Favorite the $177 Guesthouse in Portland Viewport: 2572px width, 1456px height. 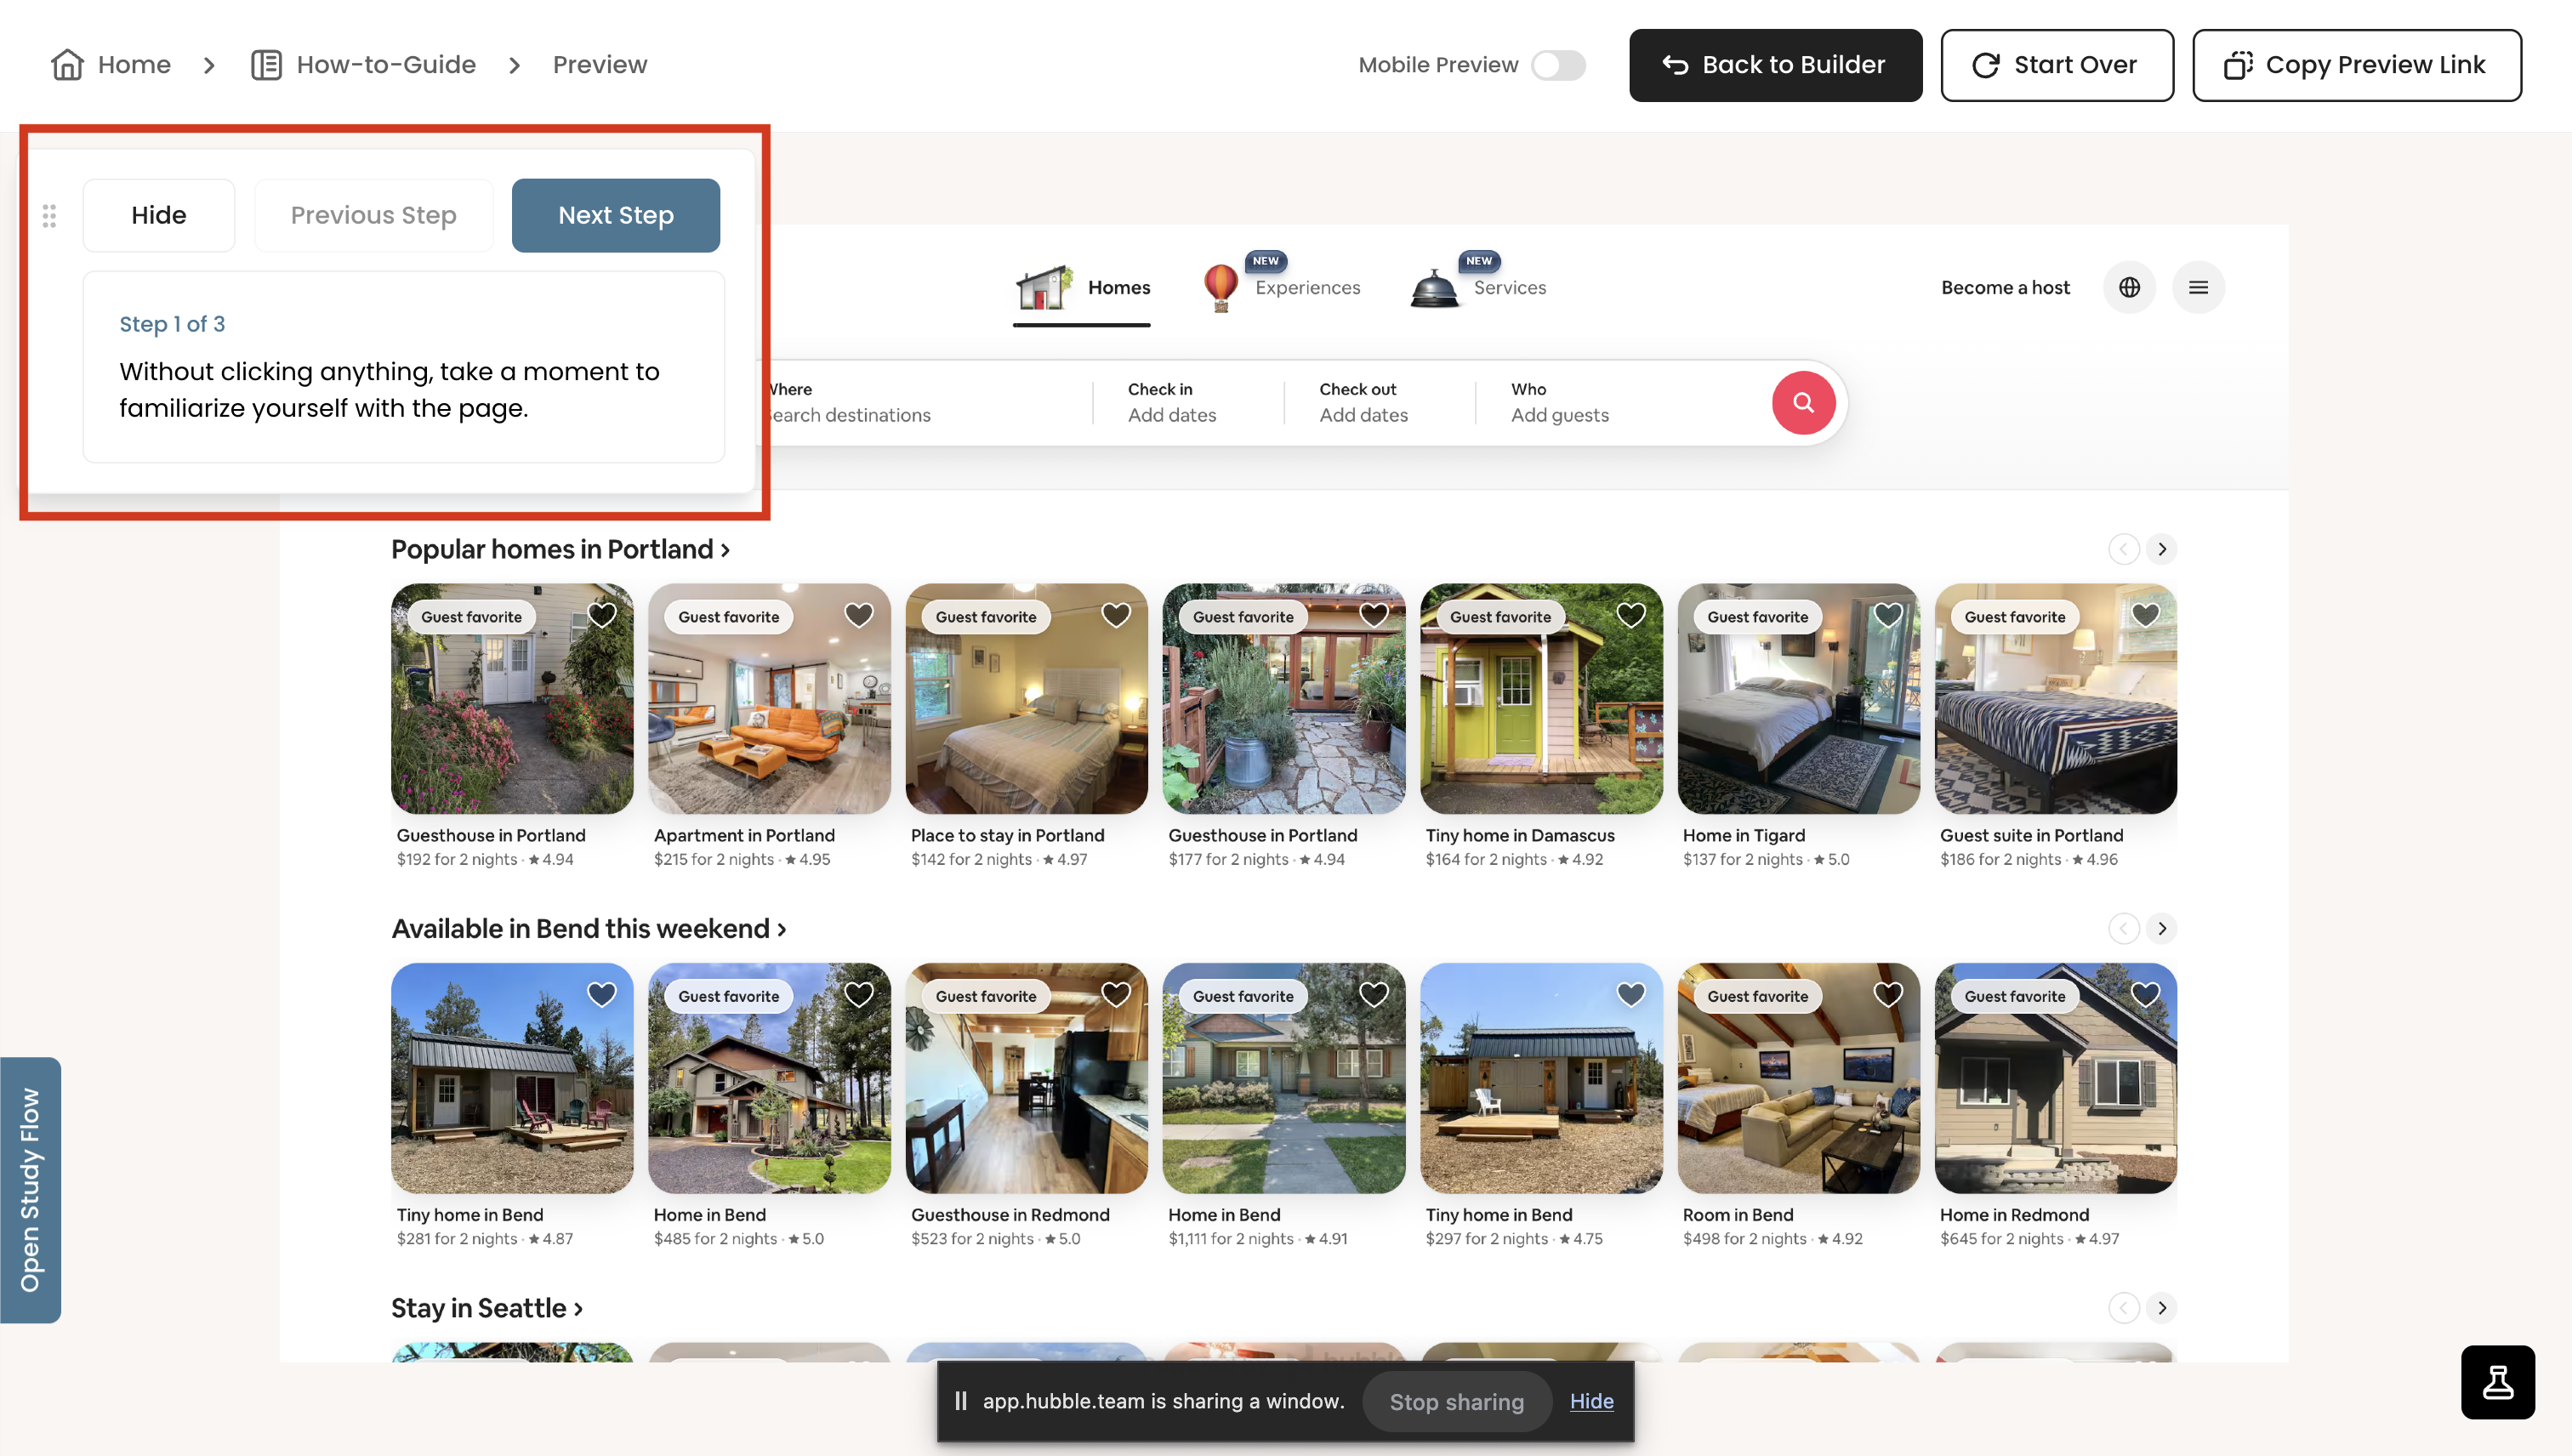tap(1374, 615)
